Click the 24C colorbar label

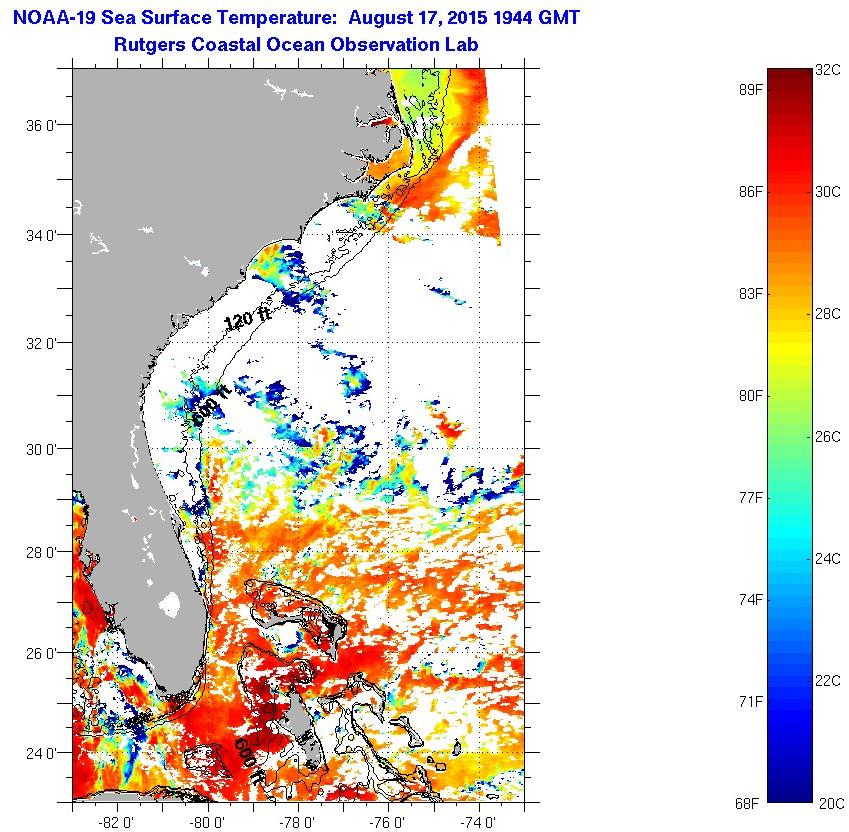[828, 558]
